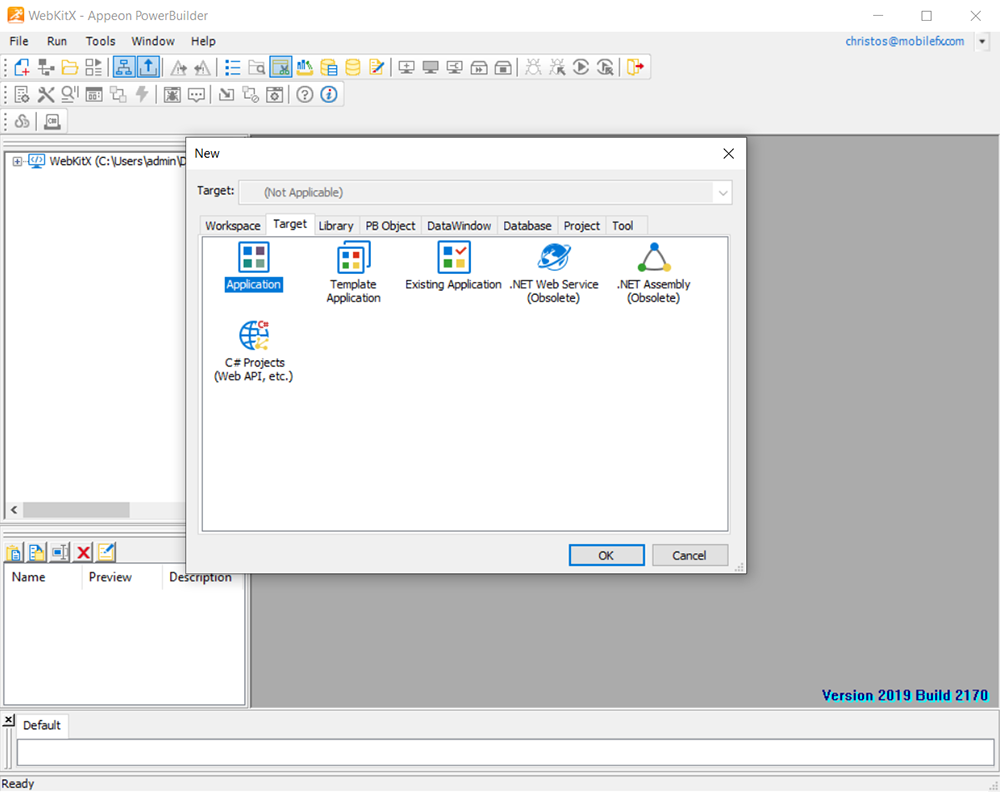Image resolution: width=1000 pixels, height=792 pixels.
Task: Click the bug-in-frame icon in second toolbar
Action: [x=172, y=94]
